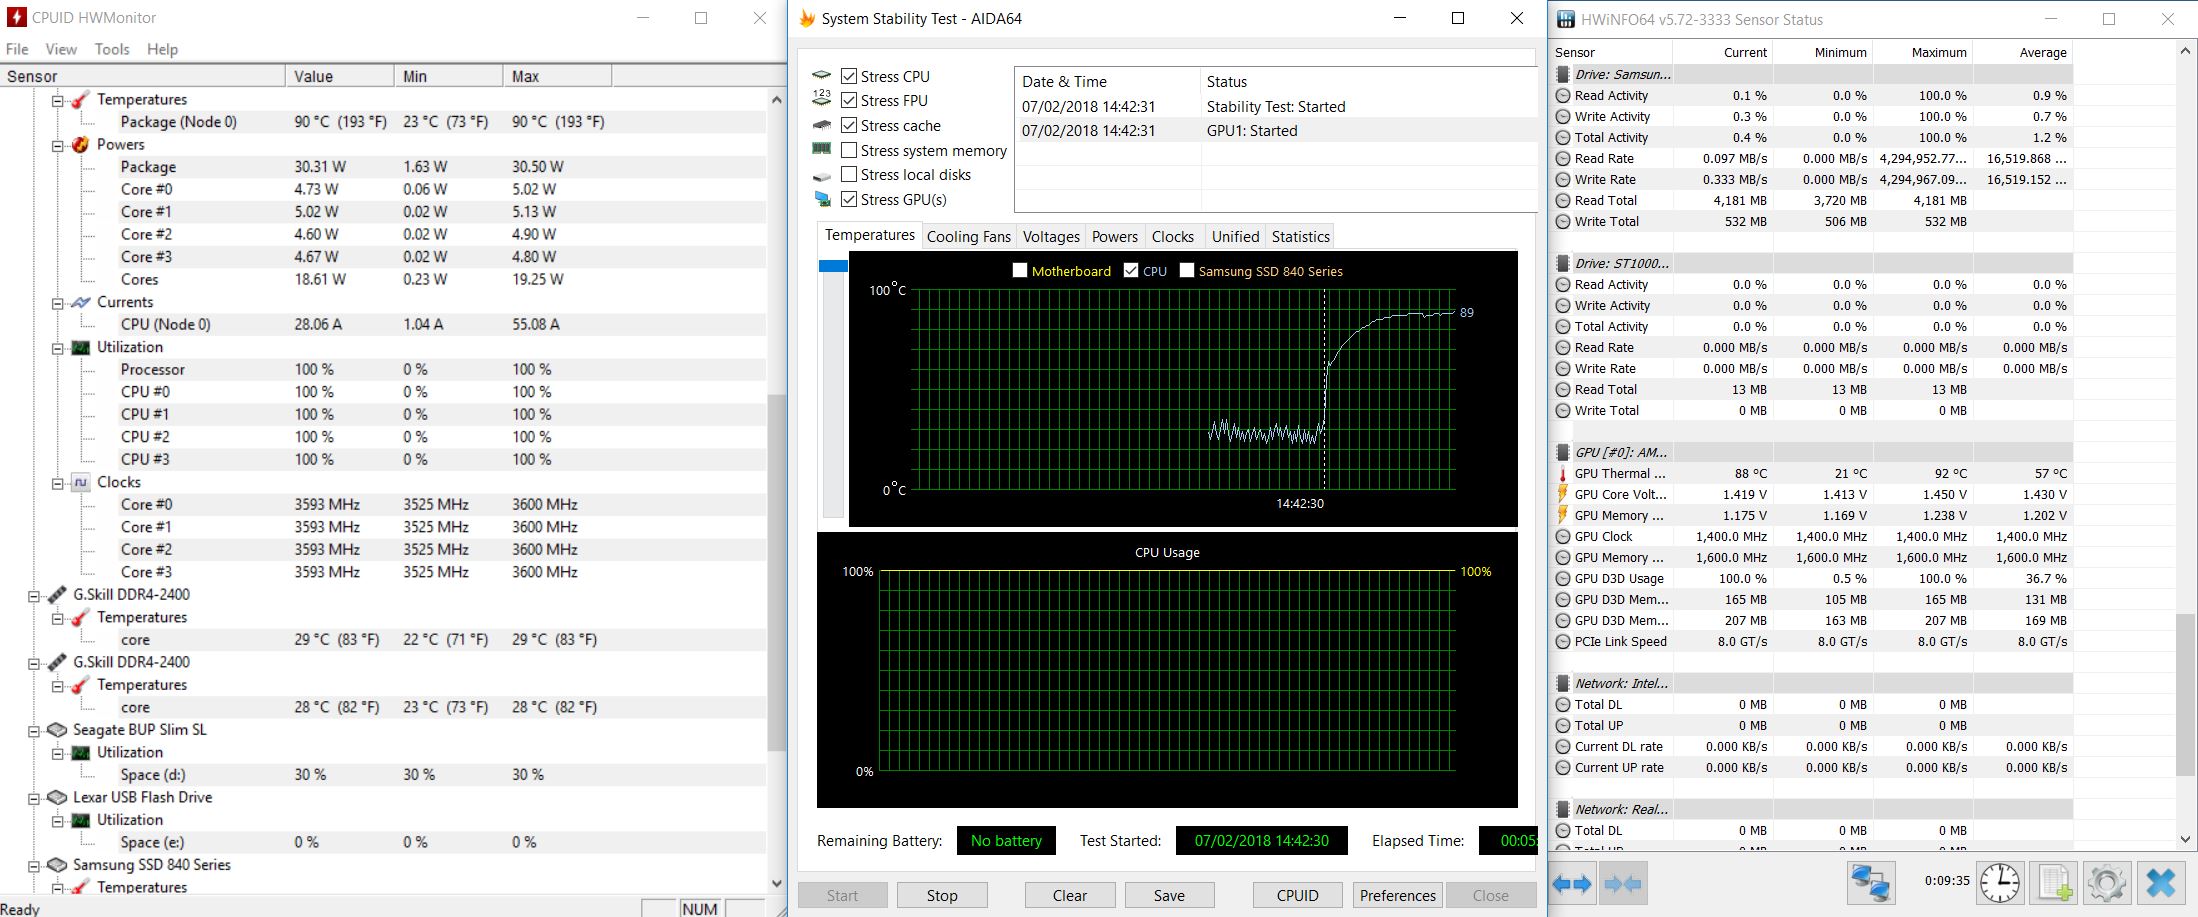Image resolution: width=2198 pixels, height=917 pixels.
Task: Click the GPU Thermal thermometer icon
Action: tap(1563, 474)
